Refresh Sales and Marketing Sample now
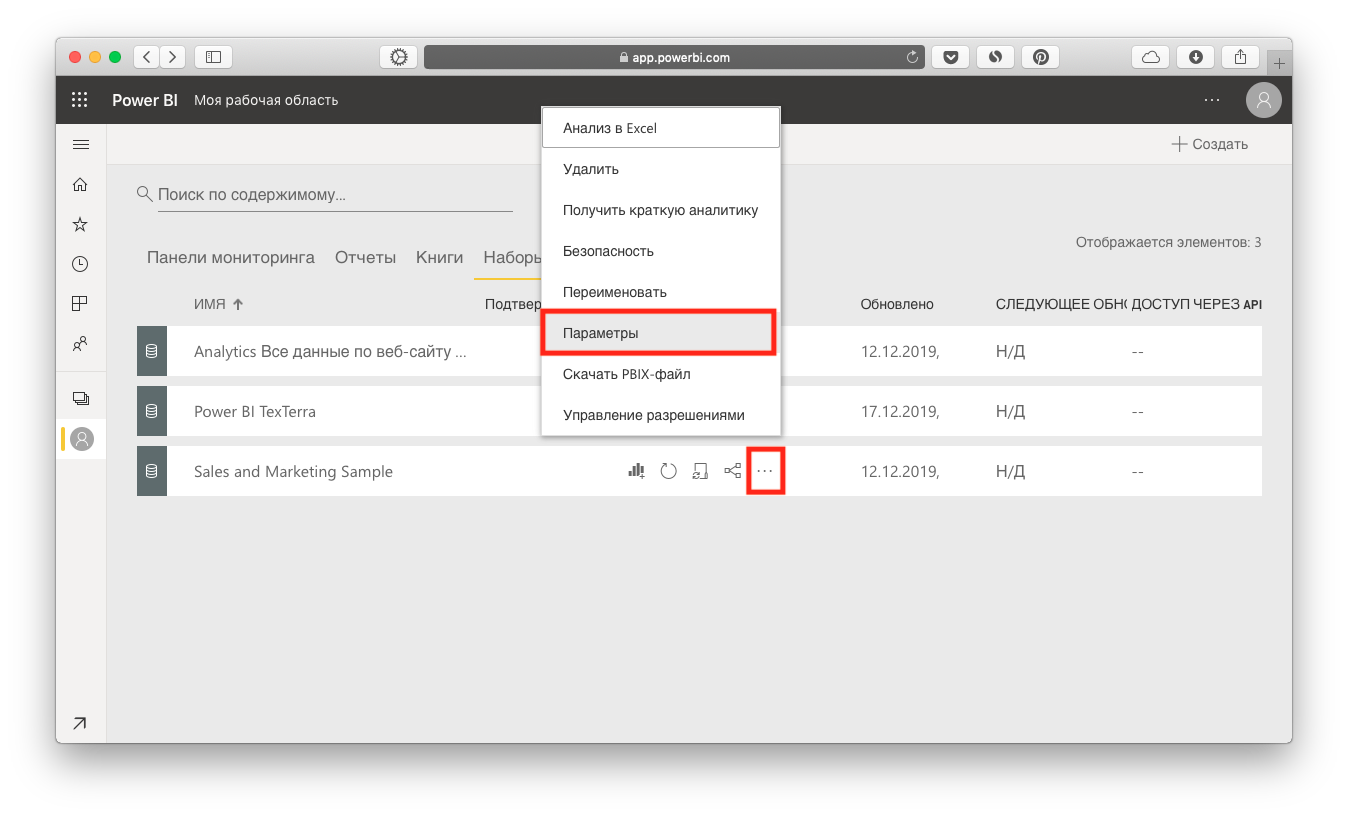Image resolution: width=1348 pixels, height=817 pixels. 669,471
